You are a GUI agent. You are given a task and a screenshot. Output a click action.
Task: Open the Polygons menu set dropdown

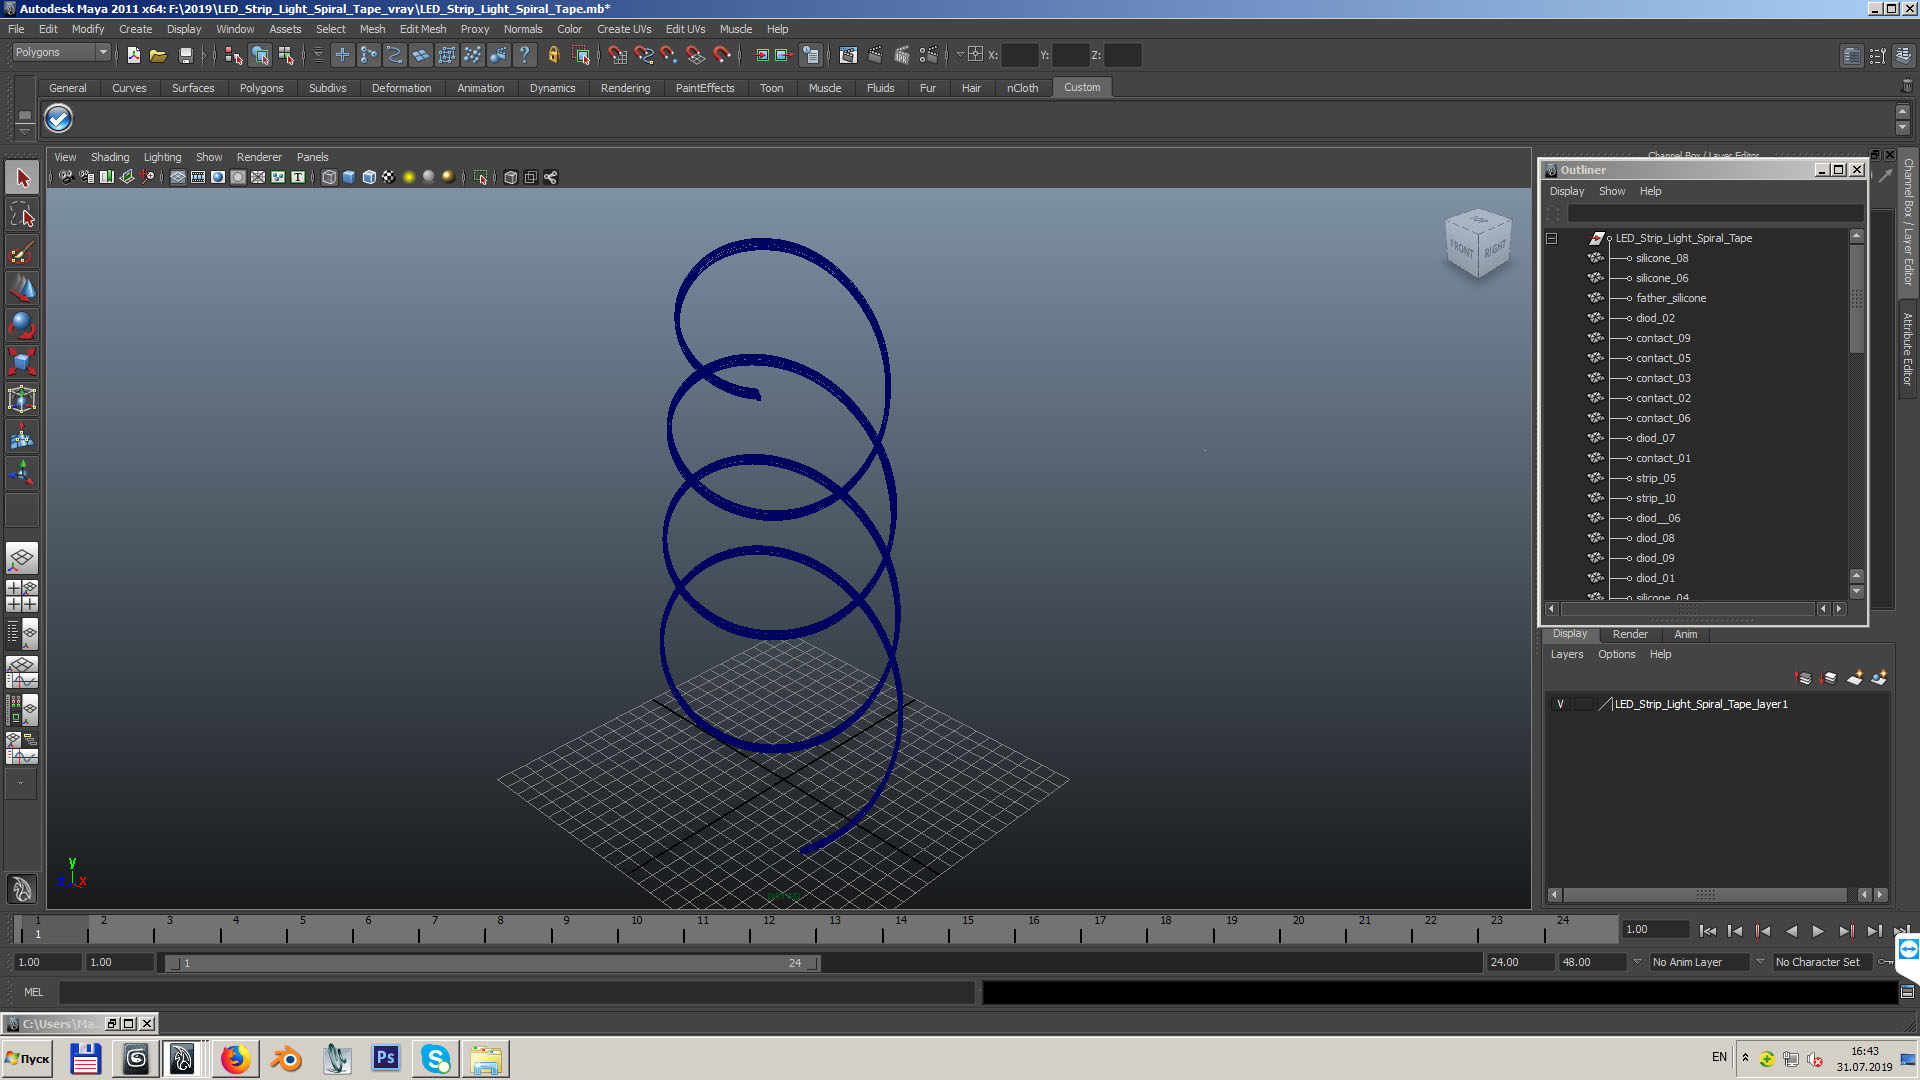102,52
